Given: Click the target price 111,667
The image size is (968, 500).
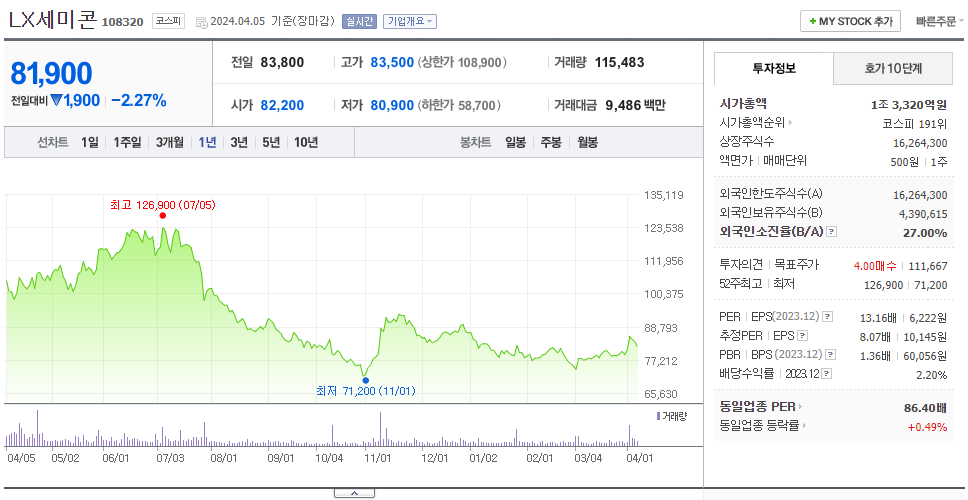Looking at the screenshot, I should coord(928,266).
